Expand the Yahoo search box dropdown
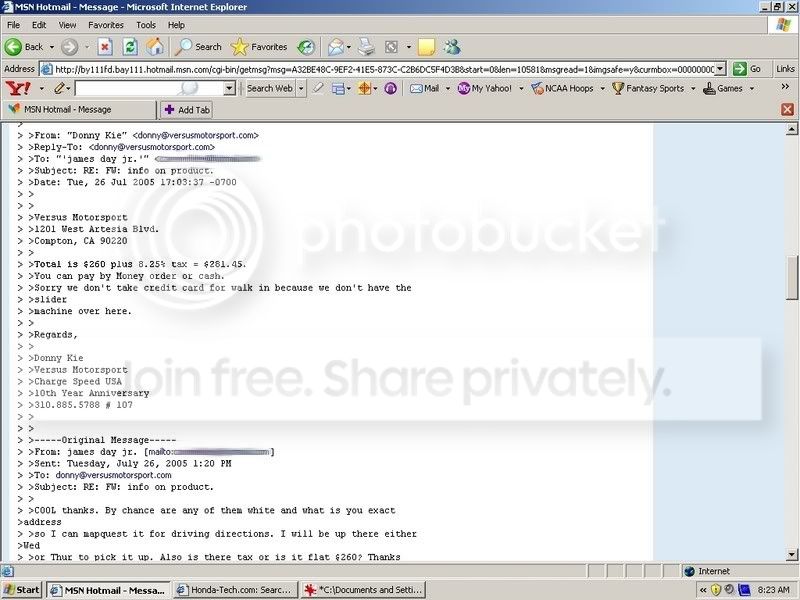This screenshot has width=800, height=600. point(229,88)
